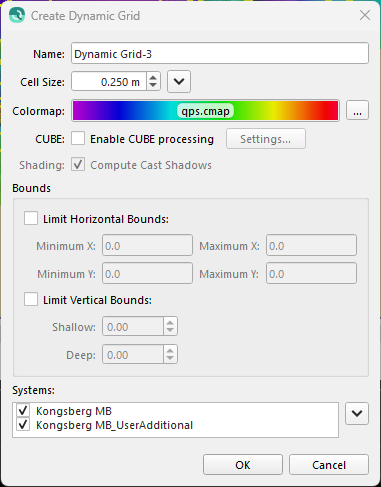381x487 pixels.
Task: Cancel creating the dynamic grid
Action: 329,465
